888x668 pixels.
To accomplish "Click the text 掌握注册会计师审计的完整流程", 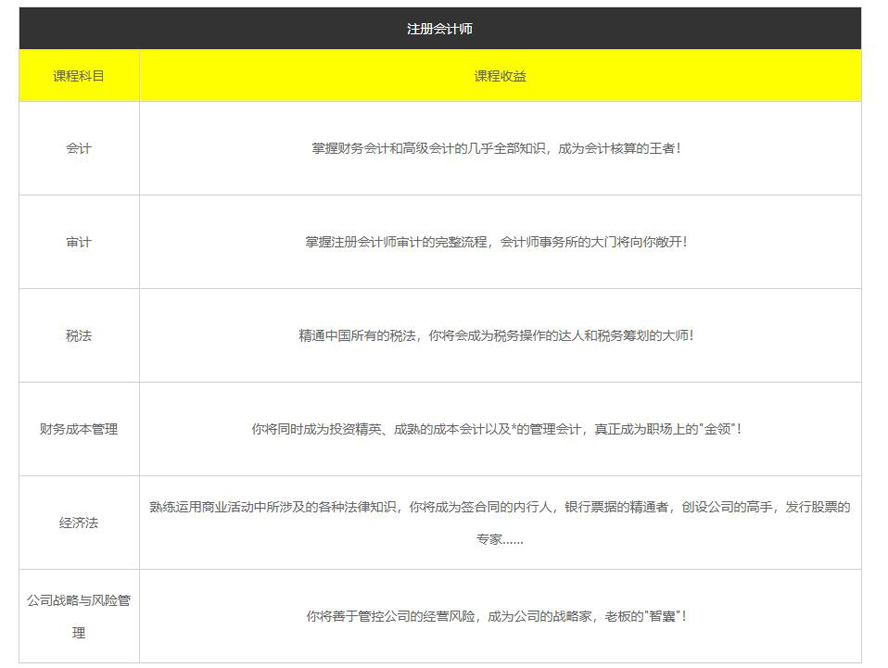I will [396, 242].
